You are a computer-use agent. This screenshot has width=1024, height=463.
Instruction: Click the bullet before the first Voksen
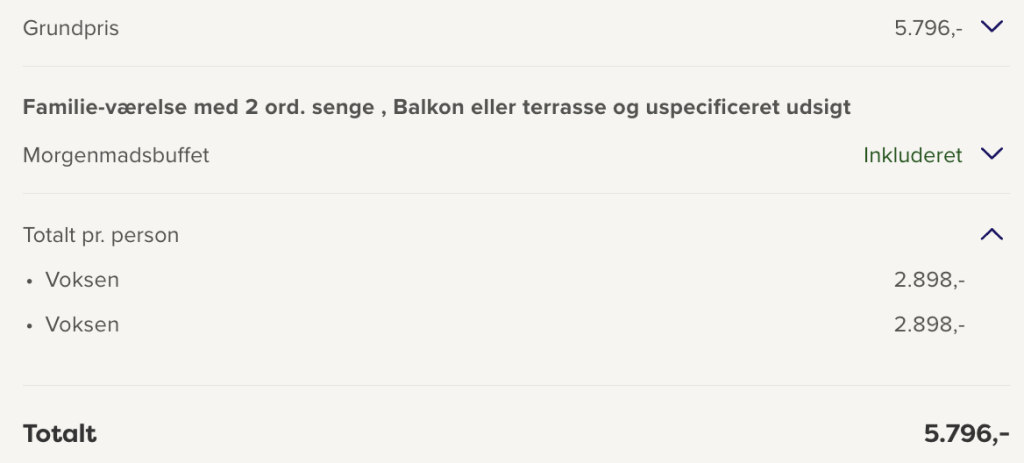30,281
